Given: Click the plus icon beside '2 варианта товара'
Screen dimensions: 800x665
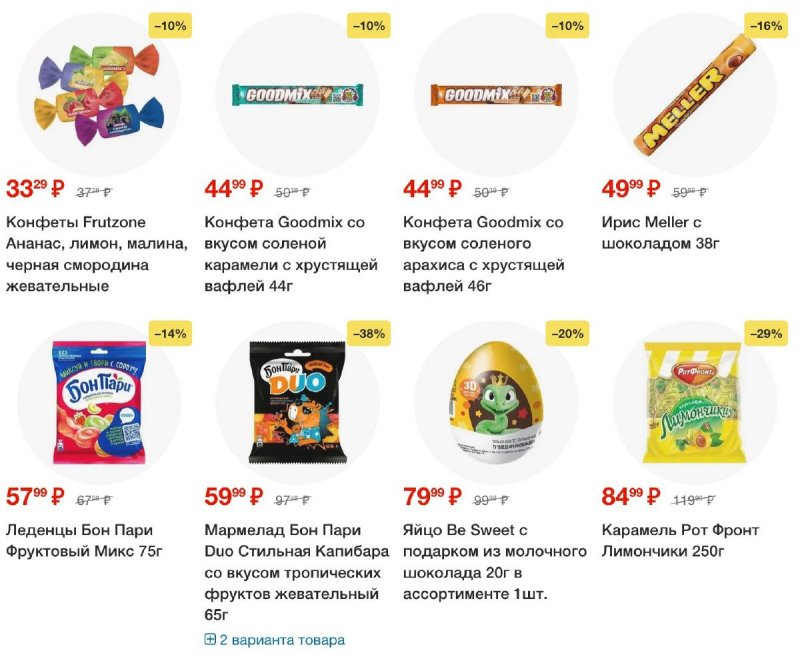Looking at the screenshot, I should (x=210, y=639).
